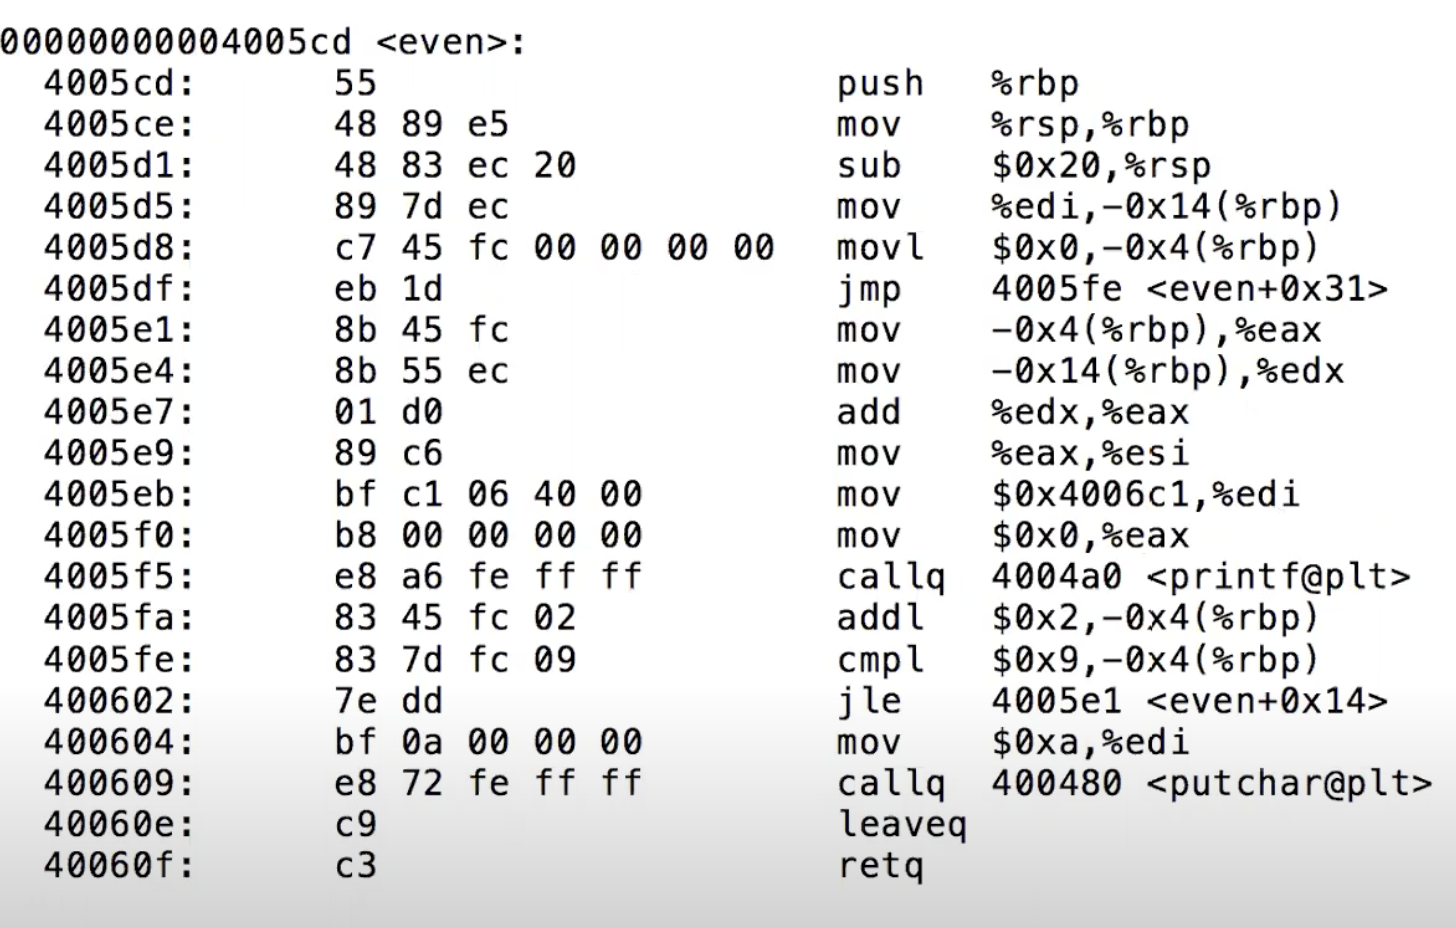Follow the callq target 4004a0 <printf@plt>
The width and height of the screenshot is (1456, 928).
point(1201,578)
